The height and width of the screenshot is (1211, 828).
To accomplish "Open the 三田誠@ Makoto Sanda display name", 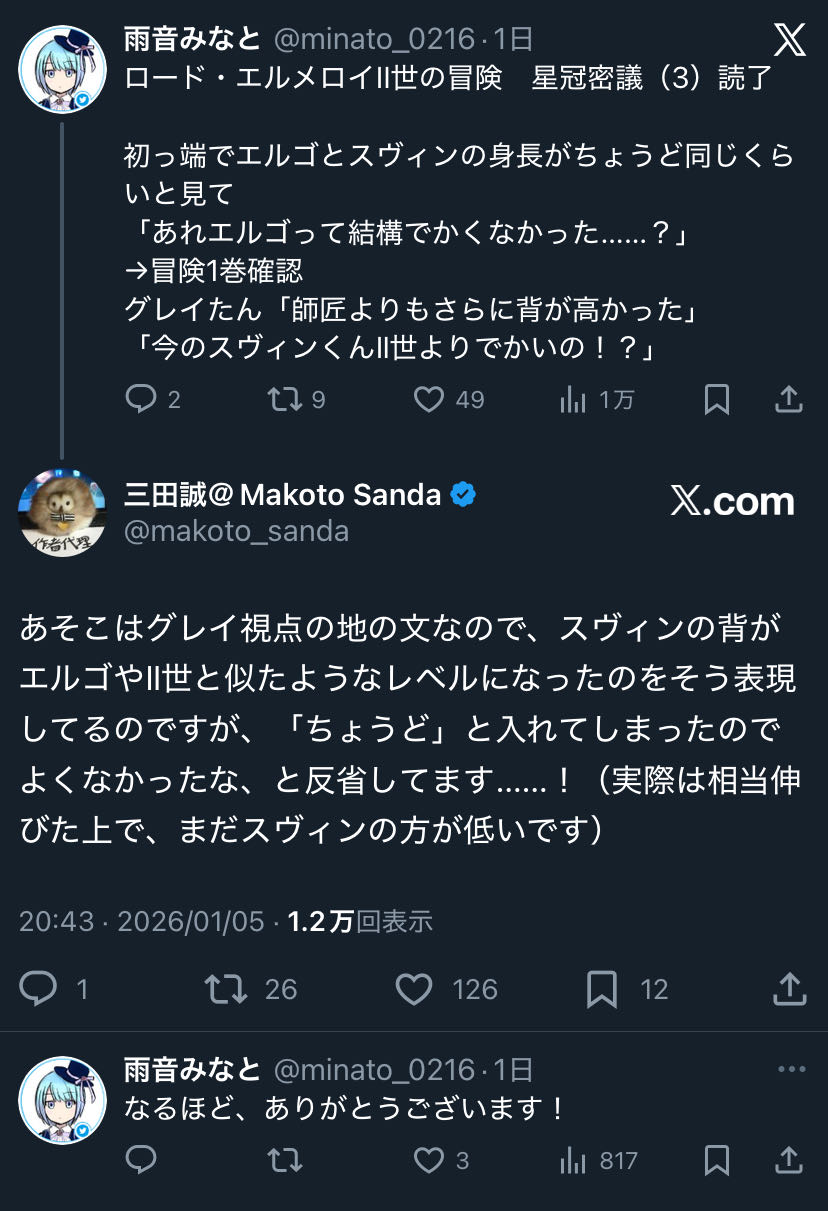I will point(282,494).
